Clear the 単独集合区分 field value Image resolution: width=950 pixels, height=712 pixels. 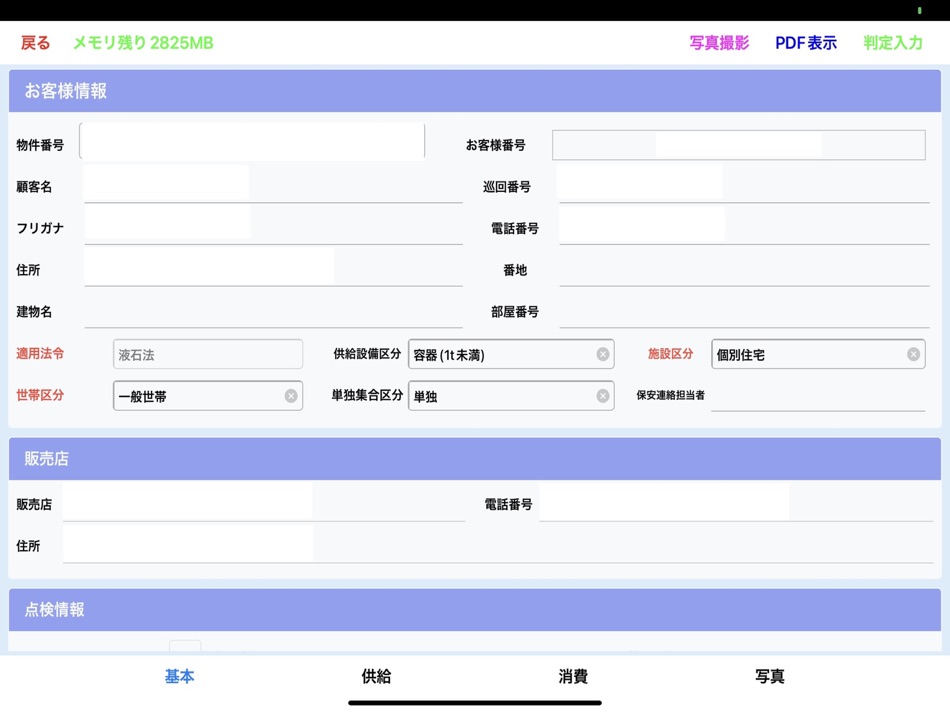[x=603, y=396]
